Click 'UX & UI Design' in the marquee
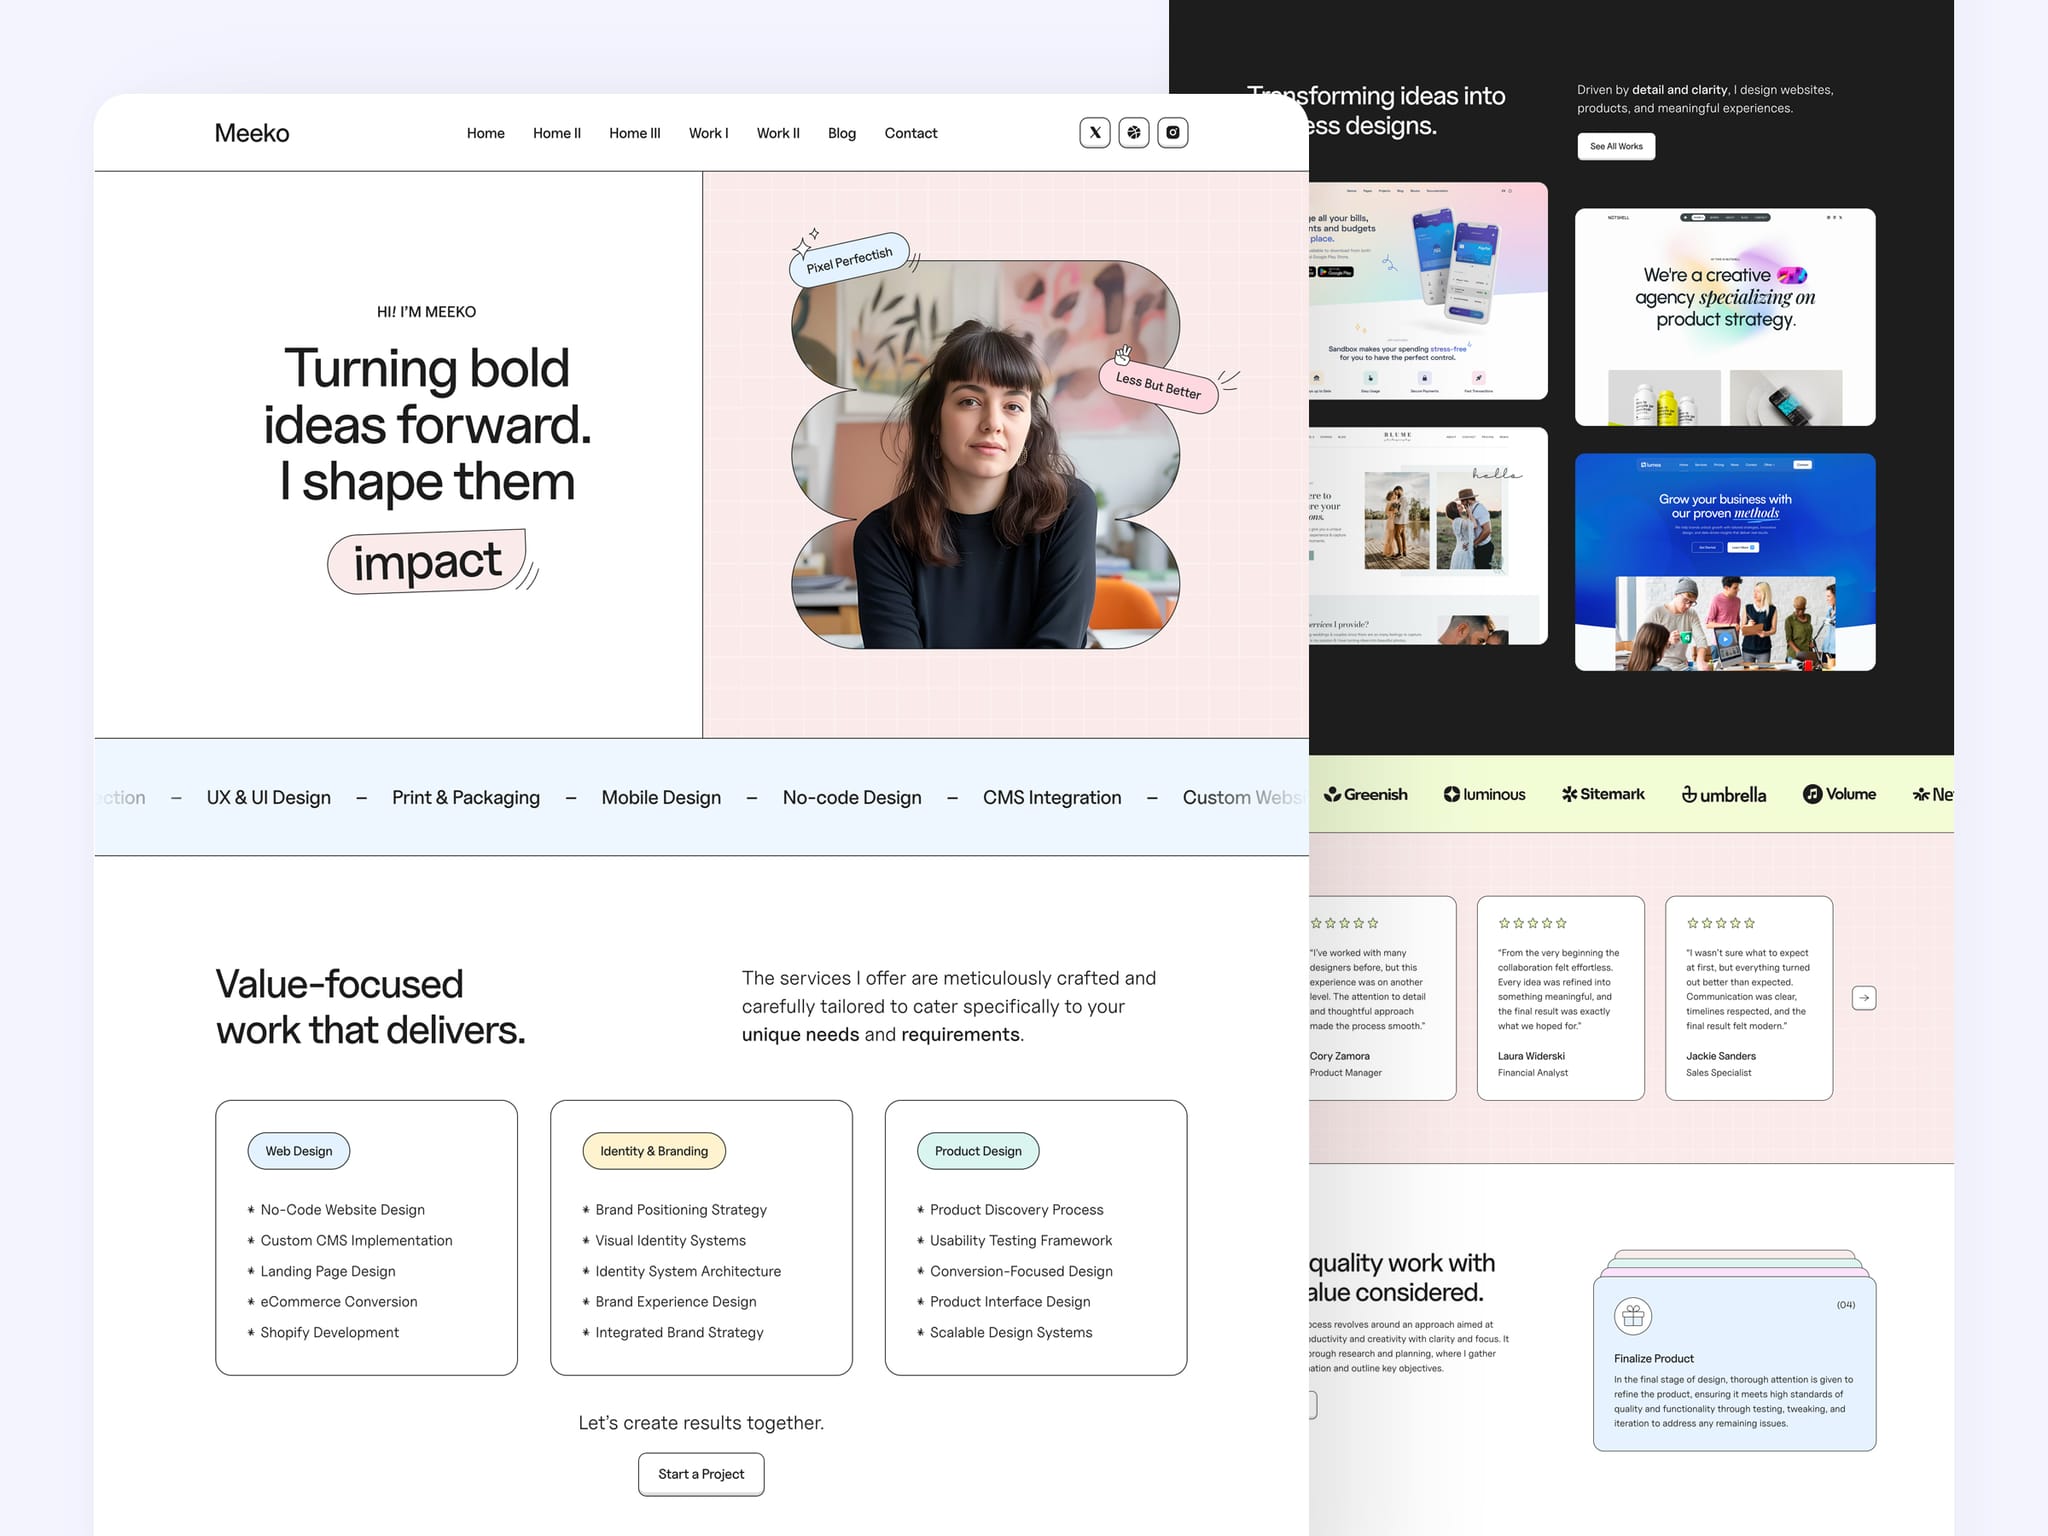The image size is (2048, 1536). [x=268, y=797]
